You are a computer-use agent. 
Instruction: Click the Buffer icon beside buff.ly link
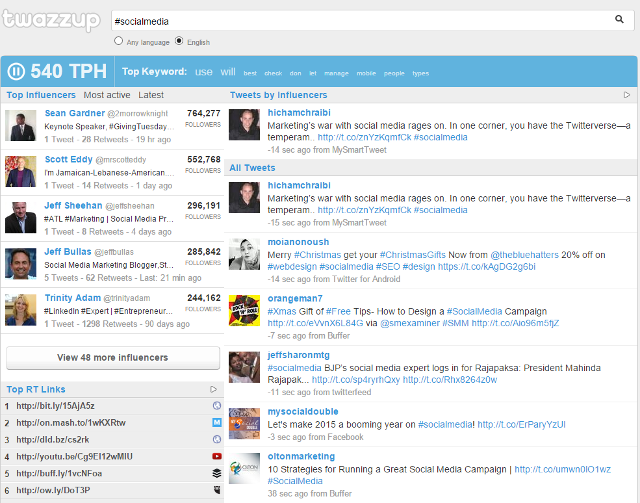(217, 473)
